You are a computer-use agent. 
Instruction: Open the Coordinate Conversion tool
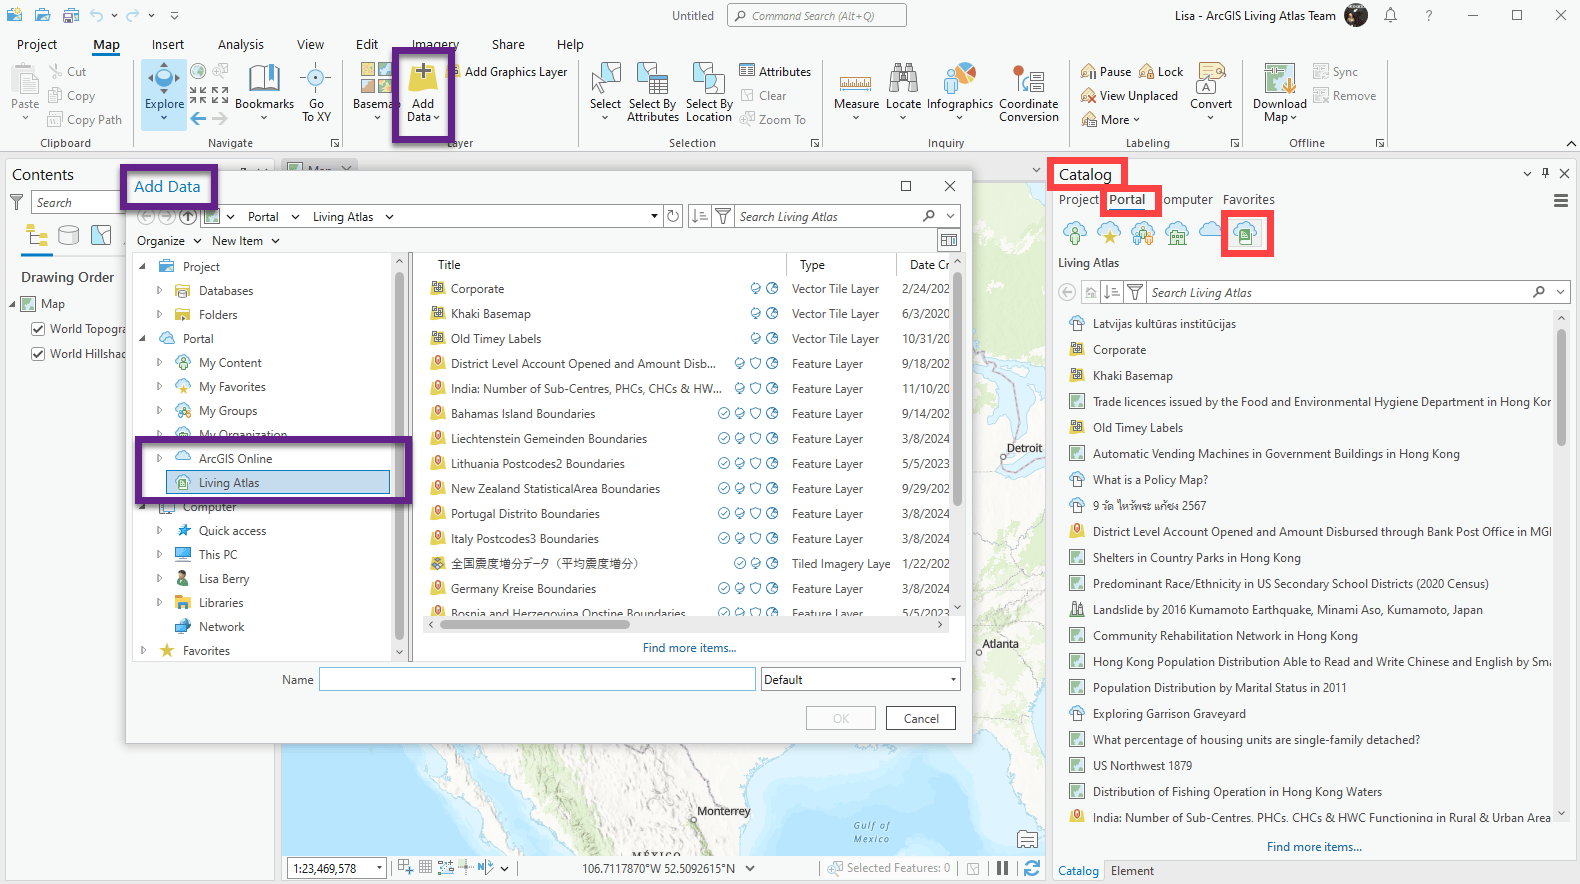(x=1028, y=93)
